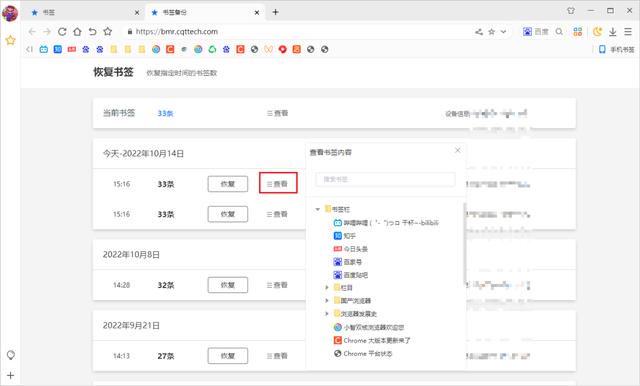Image resolution: width=640 pixels, height=386 pixels.
Task: Open the red map pin bookmark icon
Action: click(282, 49)
